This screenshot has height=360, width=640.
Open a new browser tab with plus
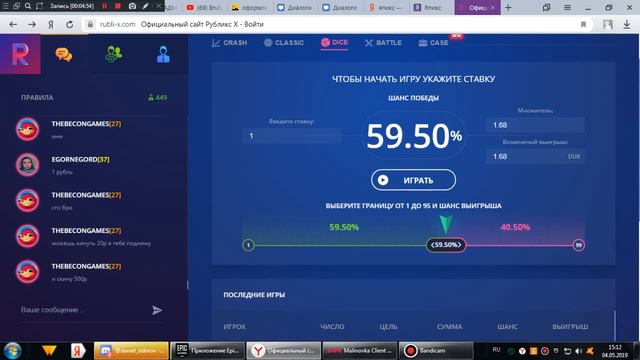point(508,7)
